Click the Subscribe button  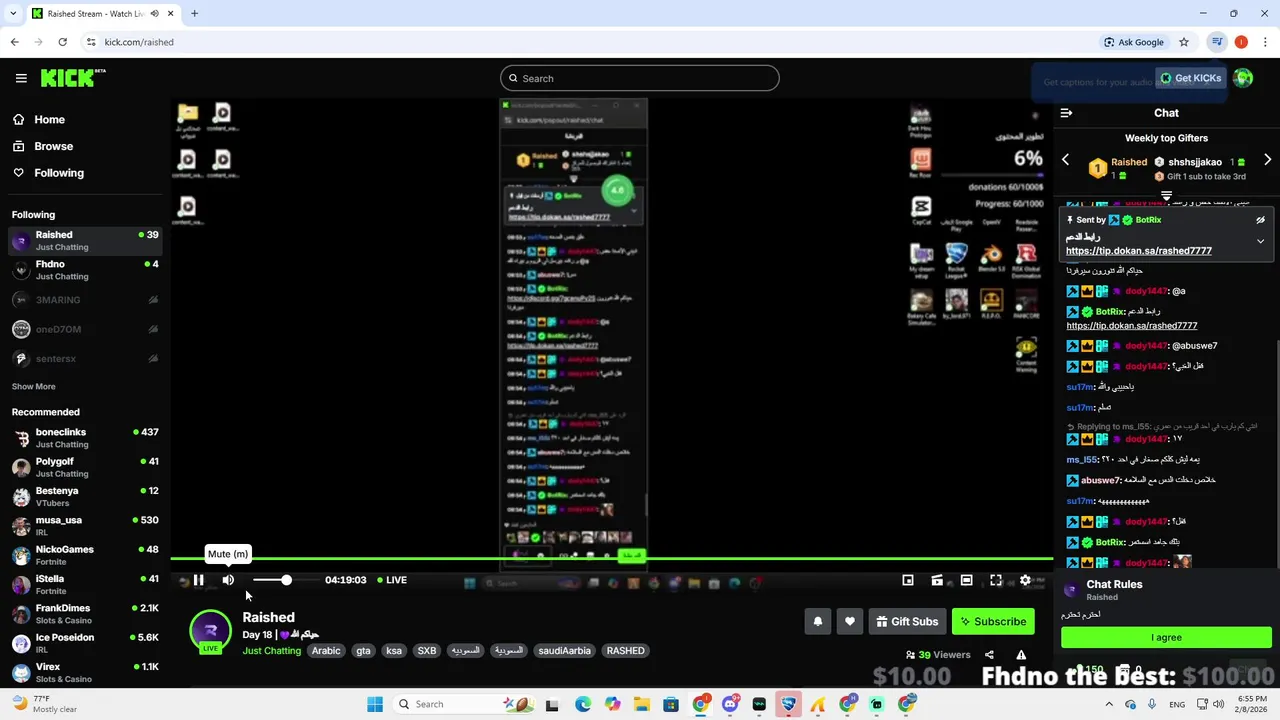click(993, 621)
